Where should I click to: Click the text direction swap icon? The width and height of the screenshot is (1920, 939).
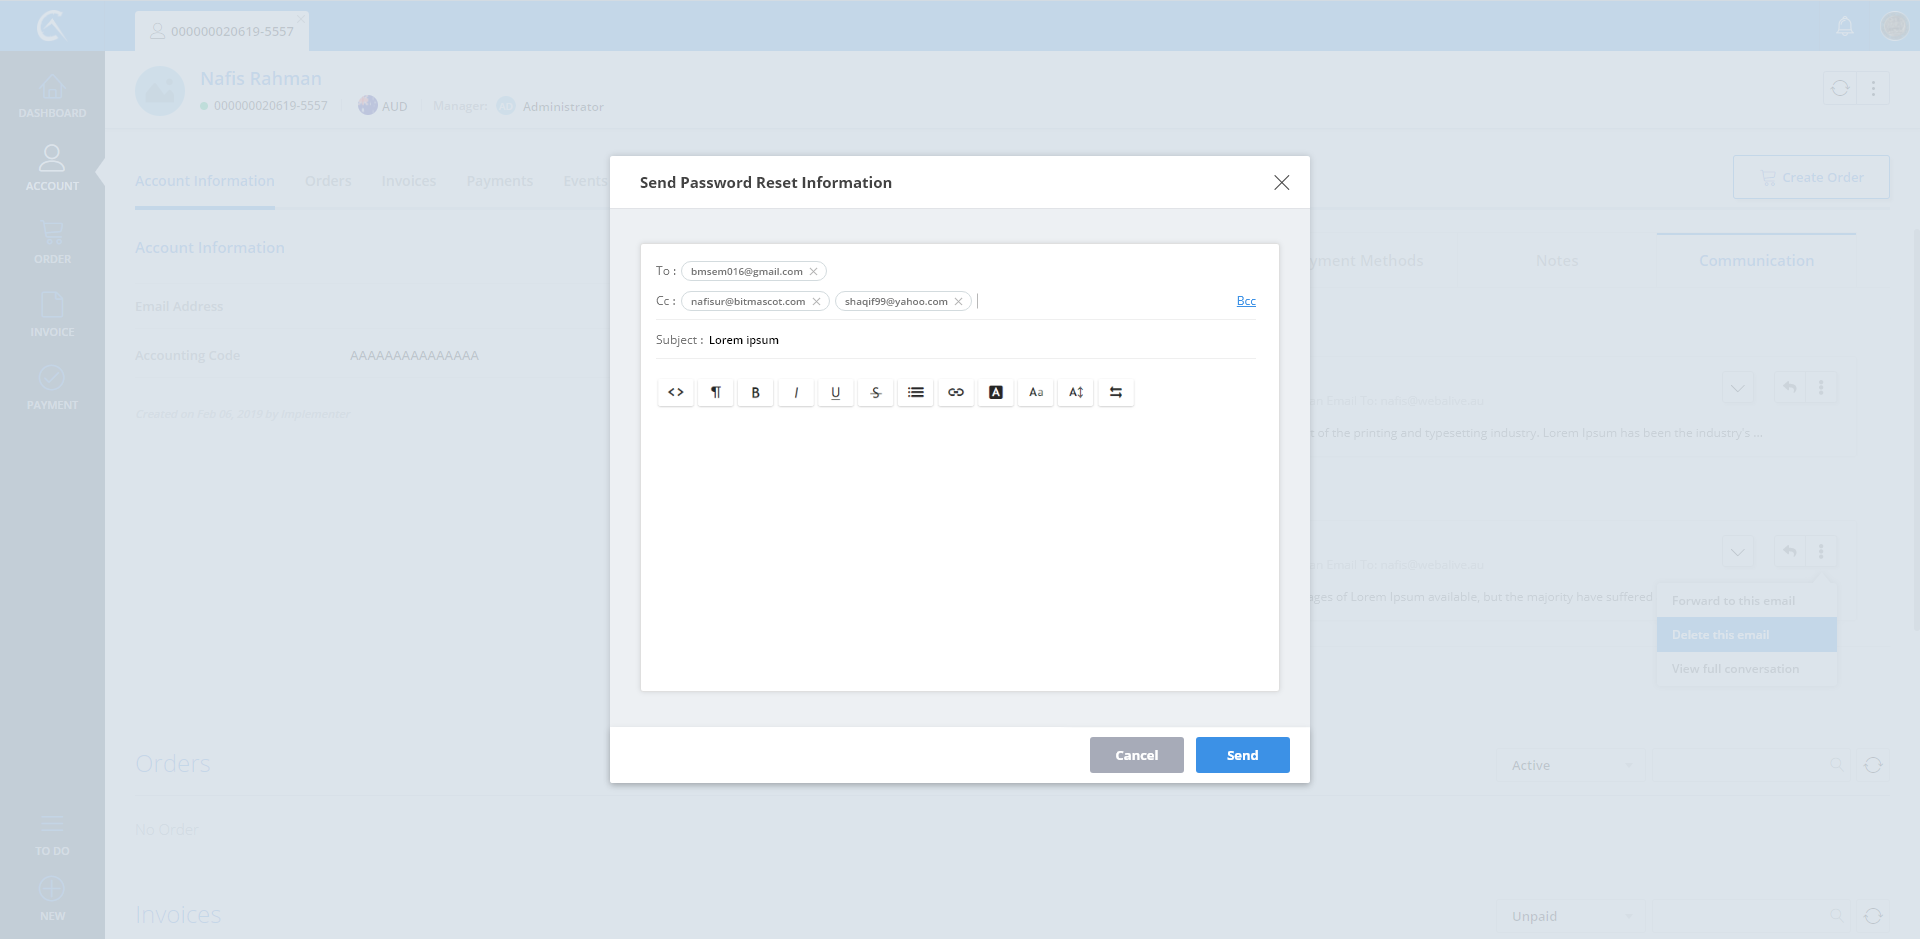coord(1116,392)
